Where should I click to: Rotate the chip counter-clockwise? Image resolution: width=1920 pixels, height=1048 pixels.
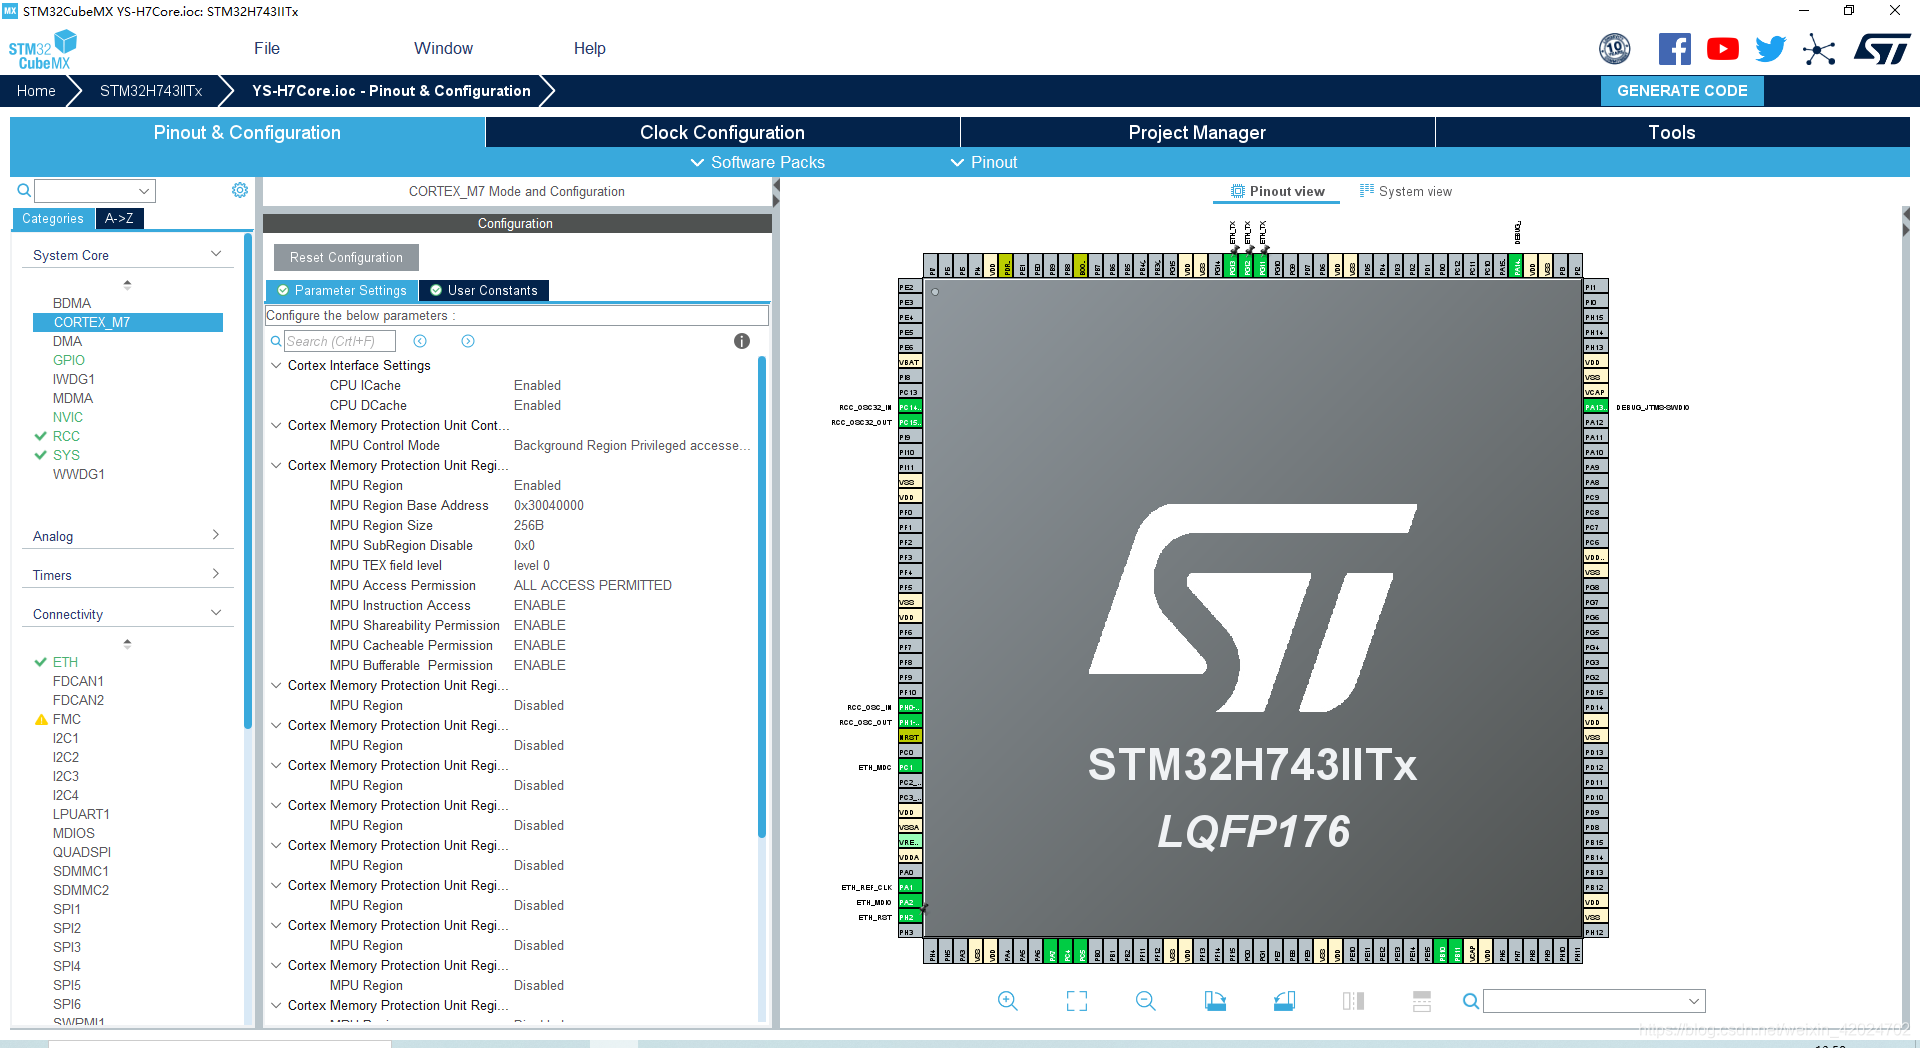click(1284, 1001)
